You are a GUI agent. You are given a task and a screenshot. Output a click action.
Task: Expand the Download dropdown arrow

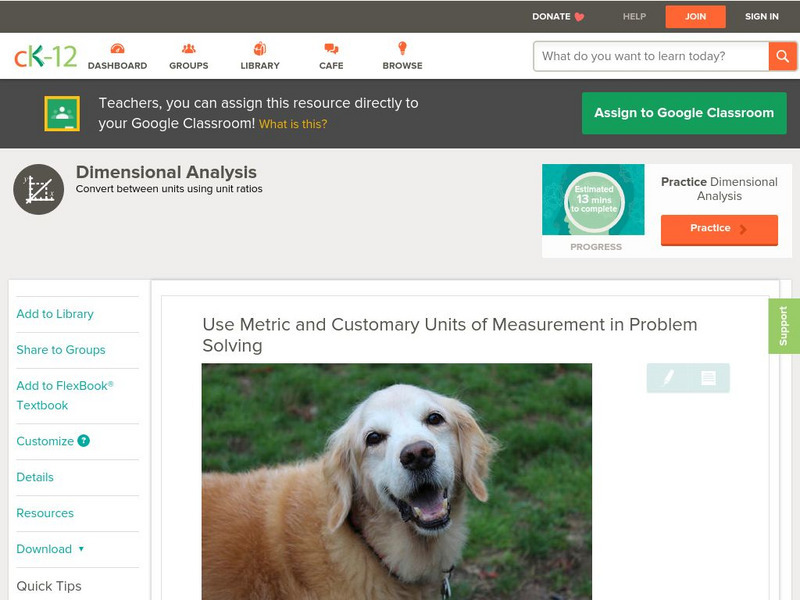pos(81,549)
